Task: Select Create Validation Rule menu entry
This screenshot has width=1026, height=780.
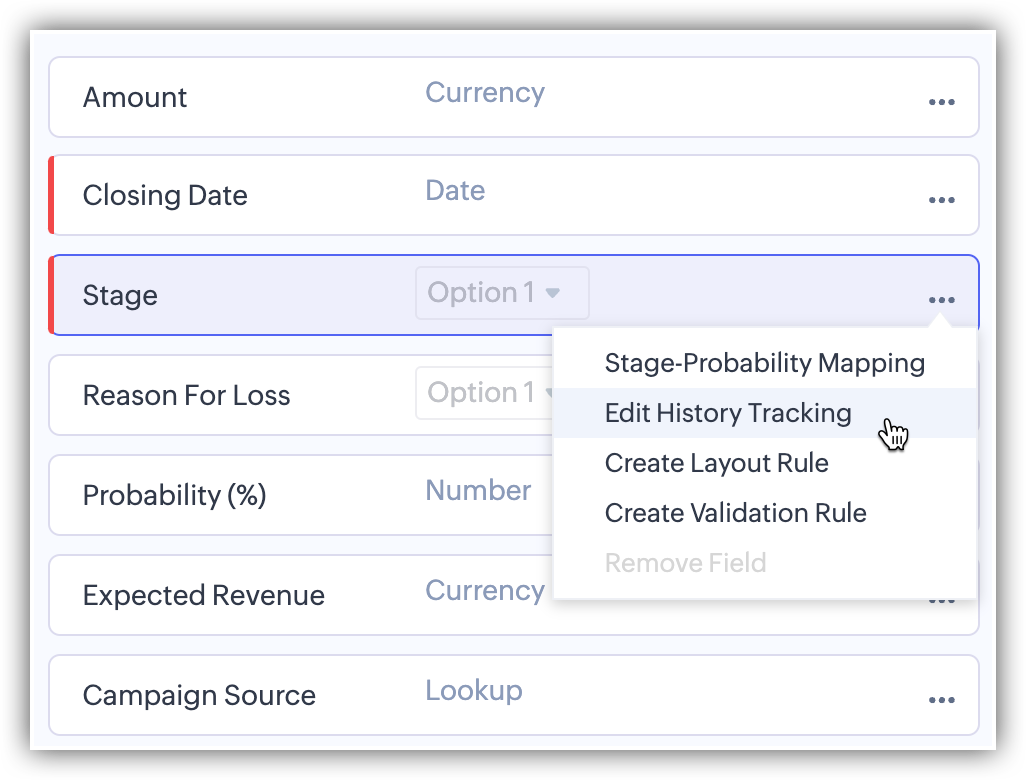Action: [x=735, y=513]
